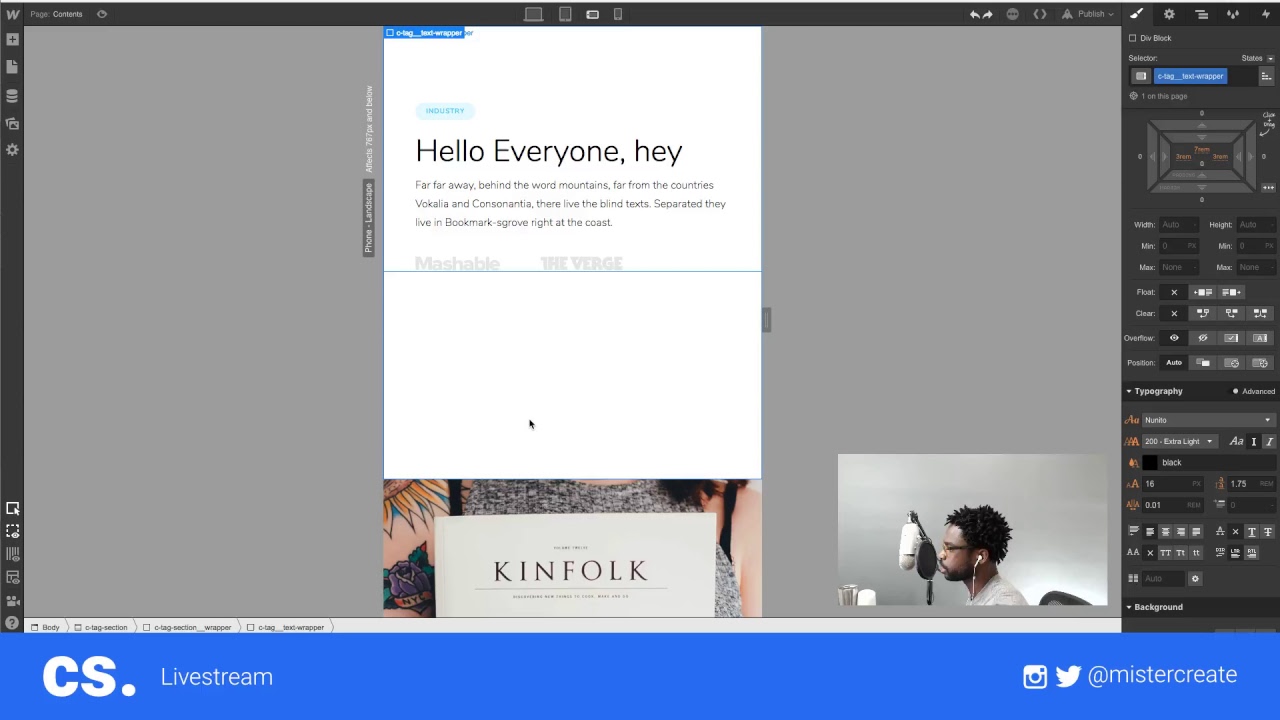
Task: Apply underline text decoration
Action: tap(1251, 532)
